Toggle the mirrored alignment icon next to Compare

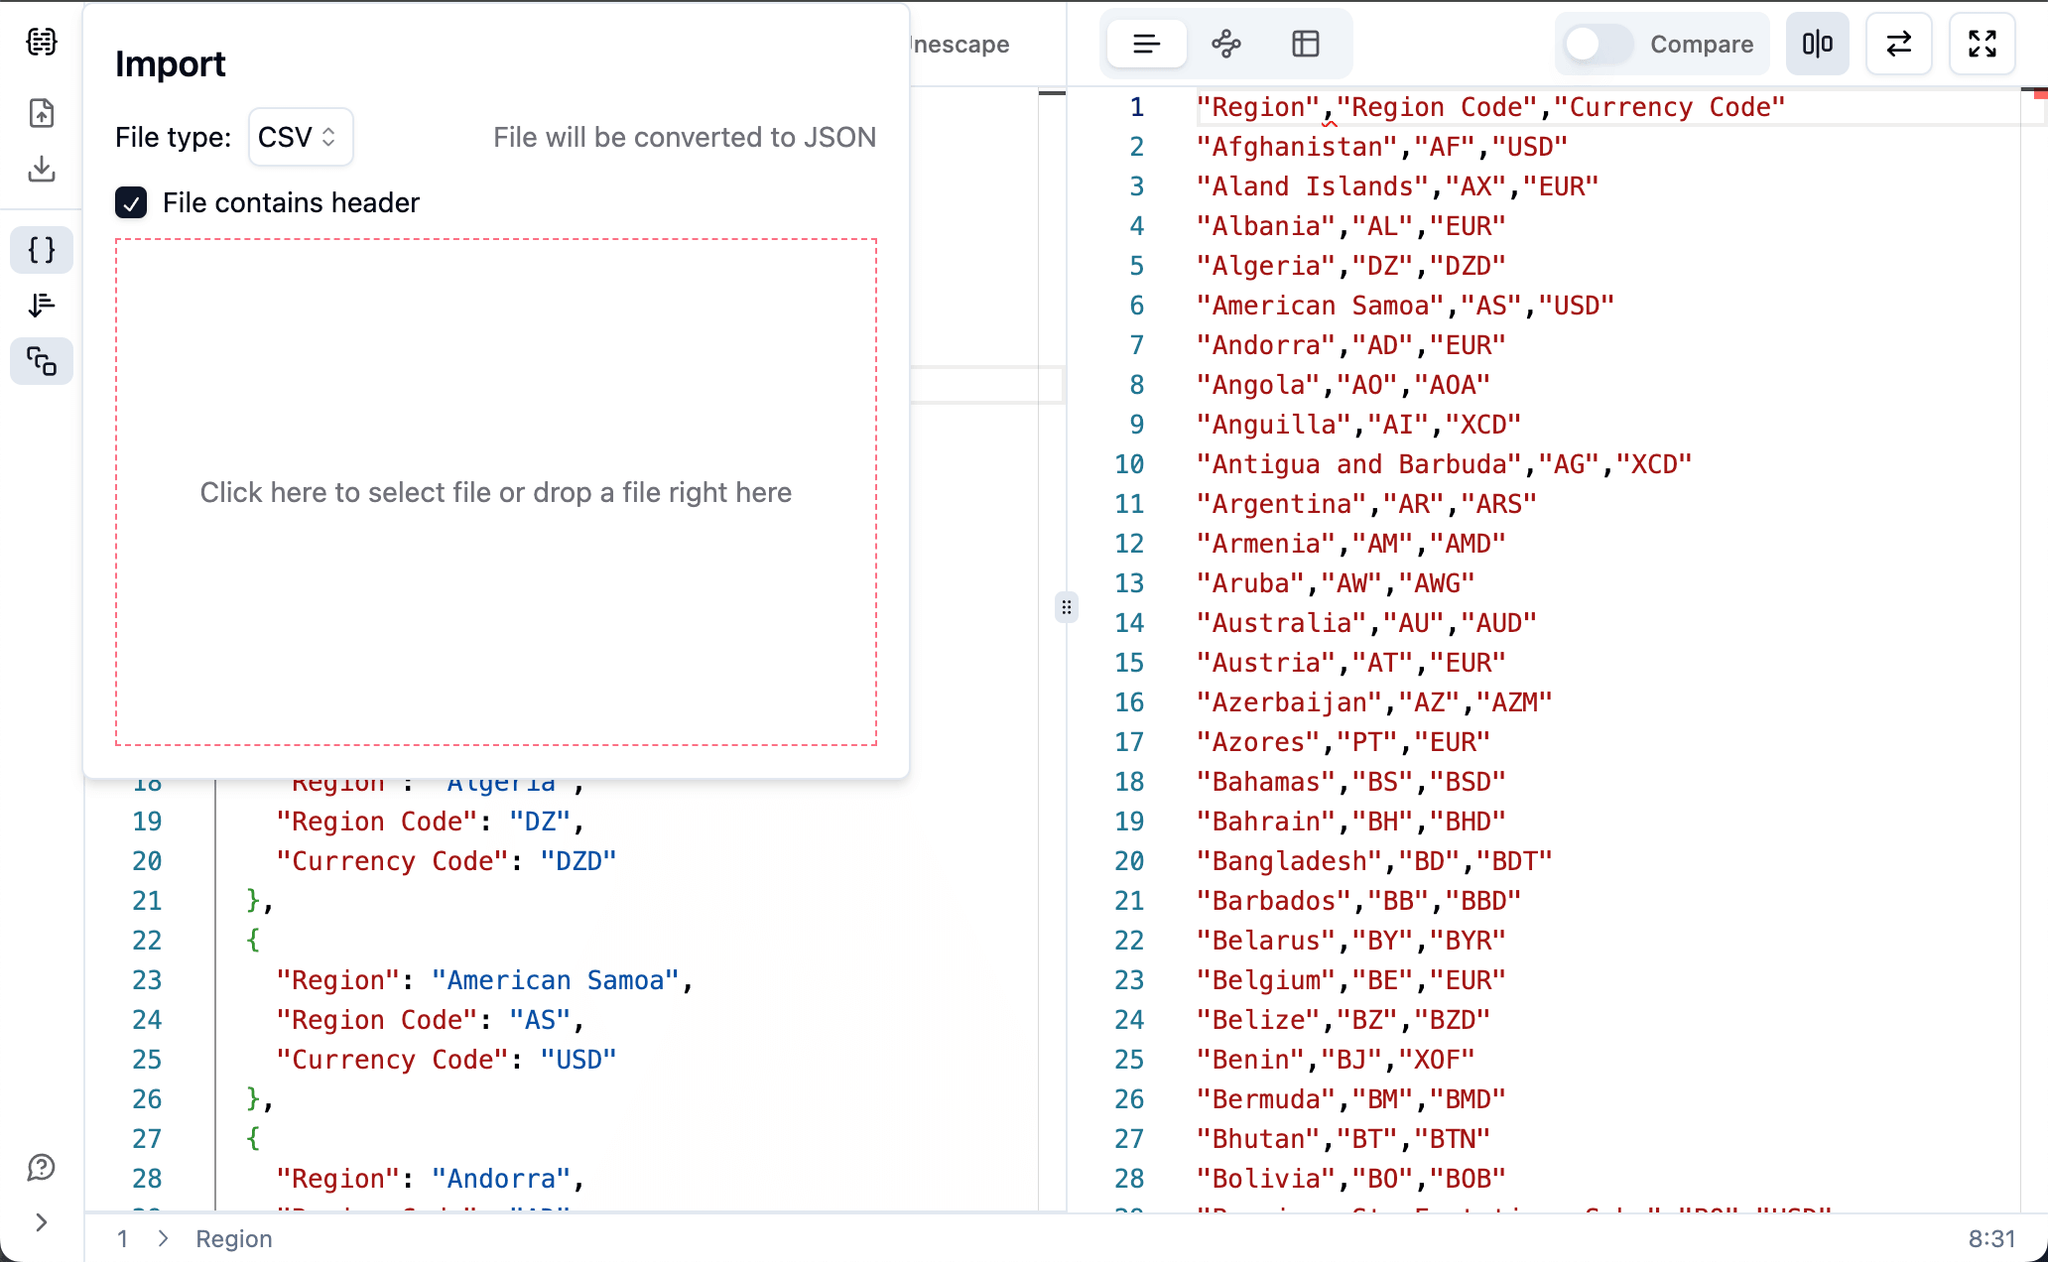1817,43
